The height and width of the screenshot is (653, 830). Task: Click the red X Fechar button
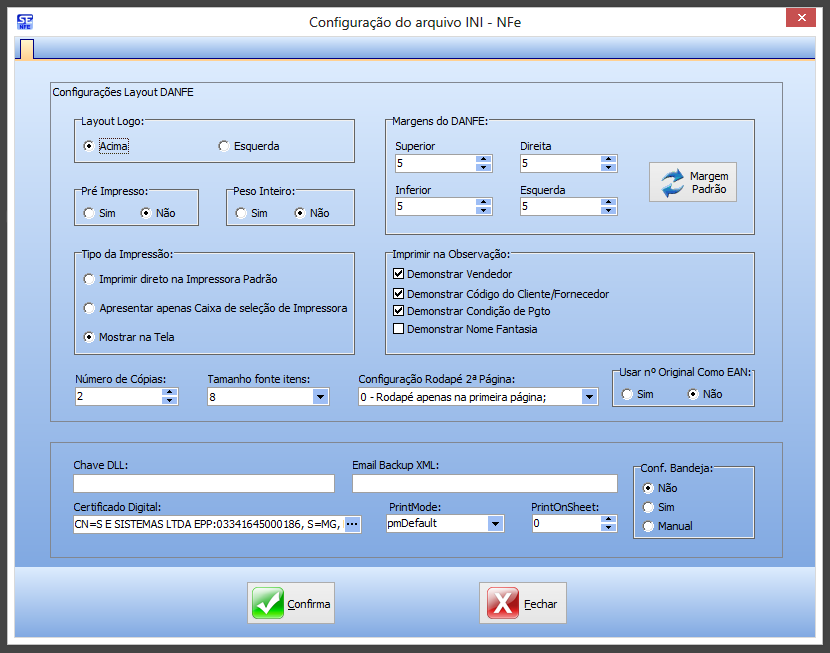[522, 603]
